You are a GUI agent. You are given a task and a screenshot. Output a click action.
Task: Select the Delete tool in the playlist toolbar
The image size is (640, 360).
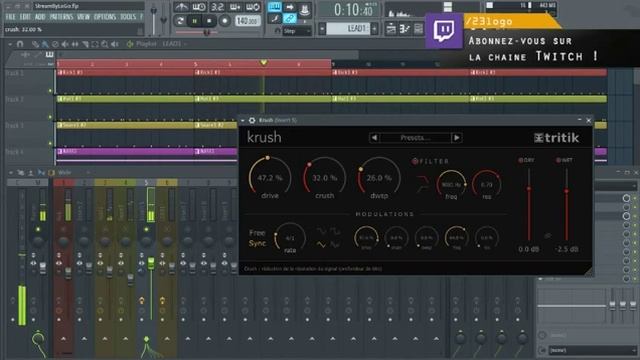(55, 44)
